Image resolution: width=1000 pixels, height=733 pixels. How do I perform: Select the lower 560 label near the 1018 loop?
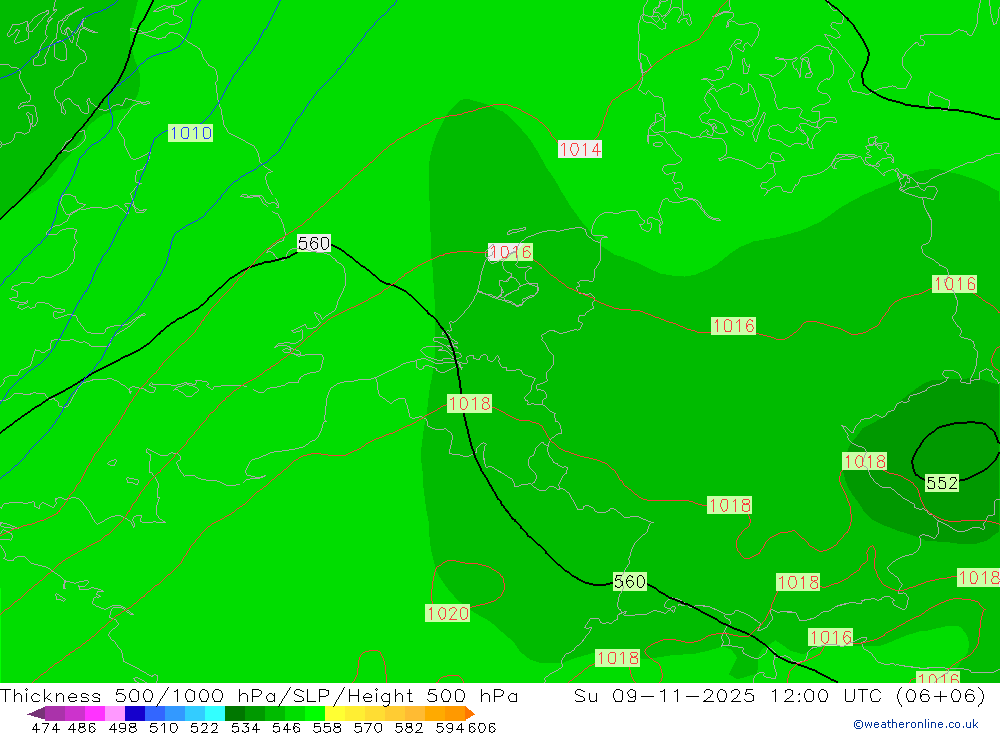tap(629, 581)
